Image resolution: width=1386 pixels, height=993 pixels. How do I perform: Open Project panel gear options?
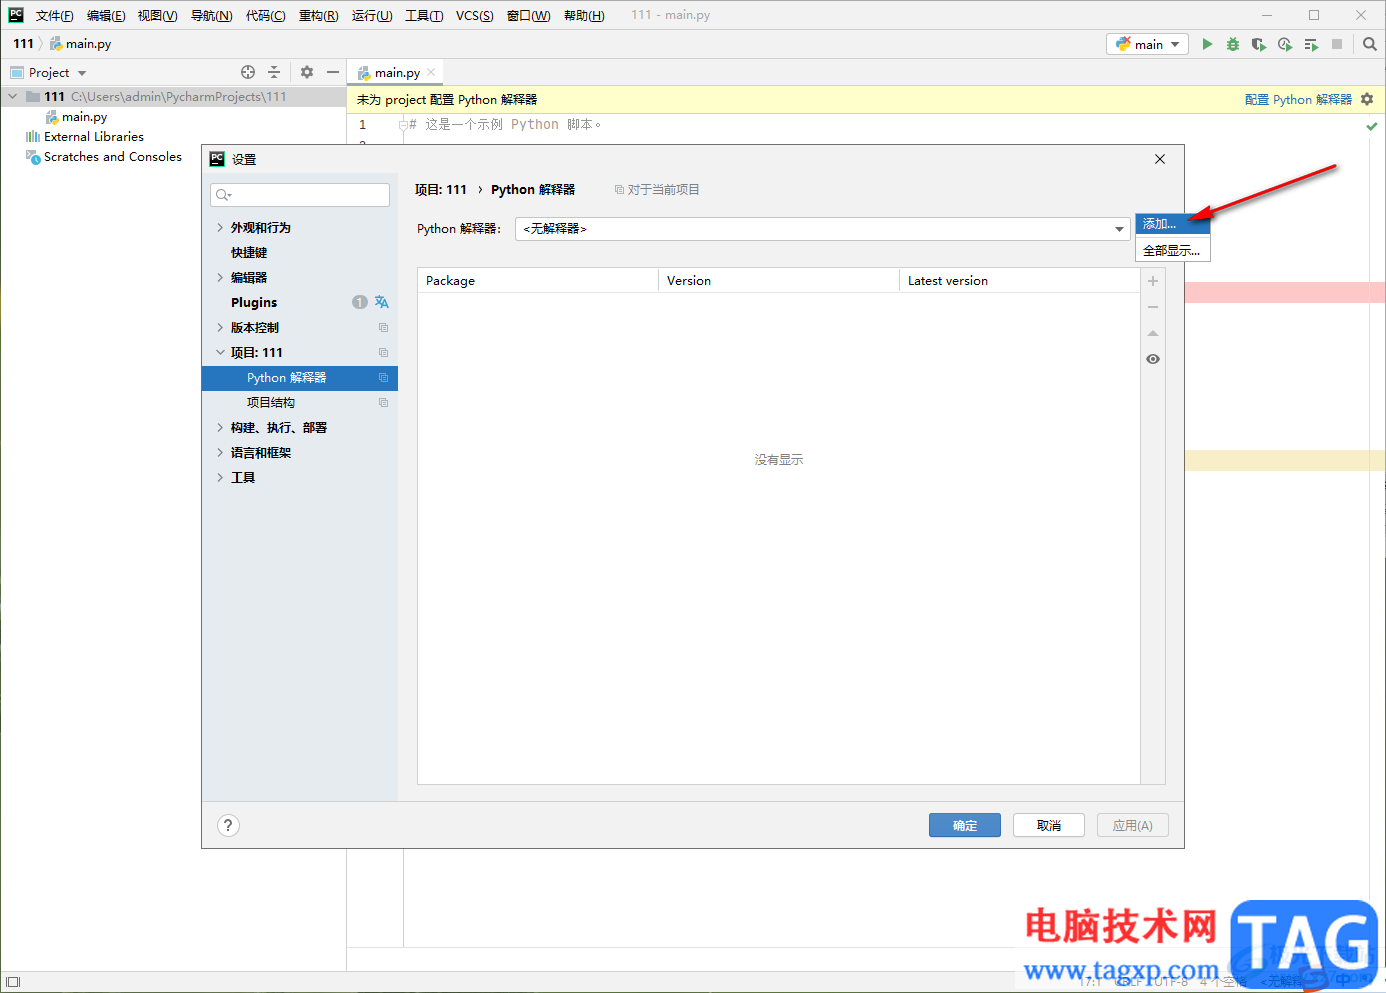tap(307, 72)
